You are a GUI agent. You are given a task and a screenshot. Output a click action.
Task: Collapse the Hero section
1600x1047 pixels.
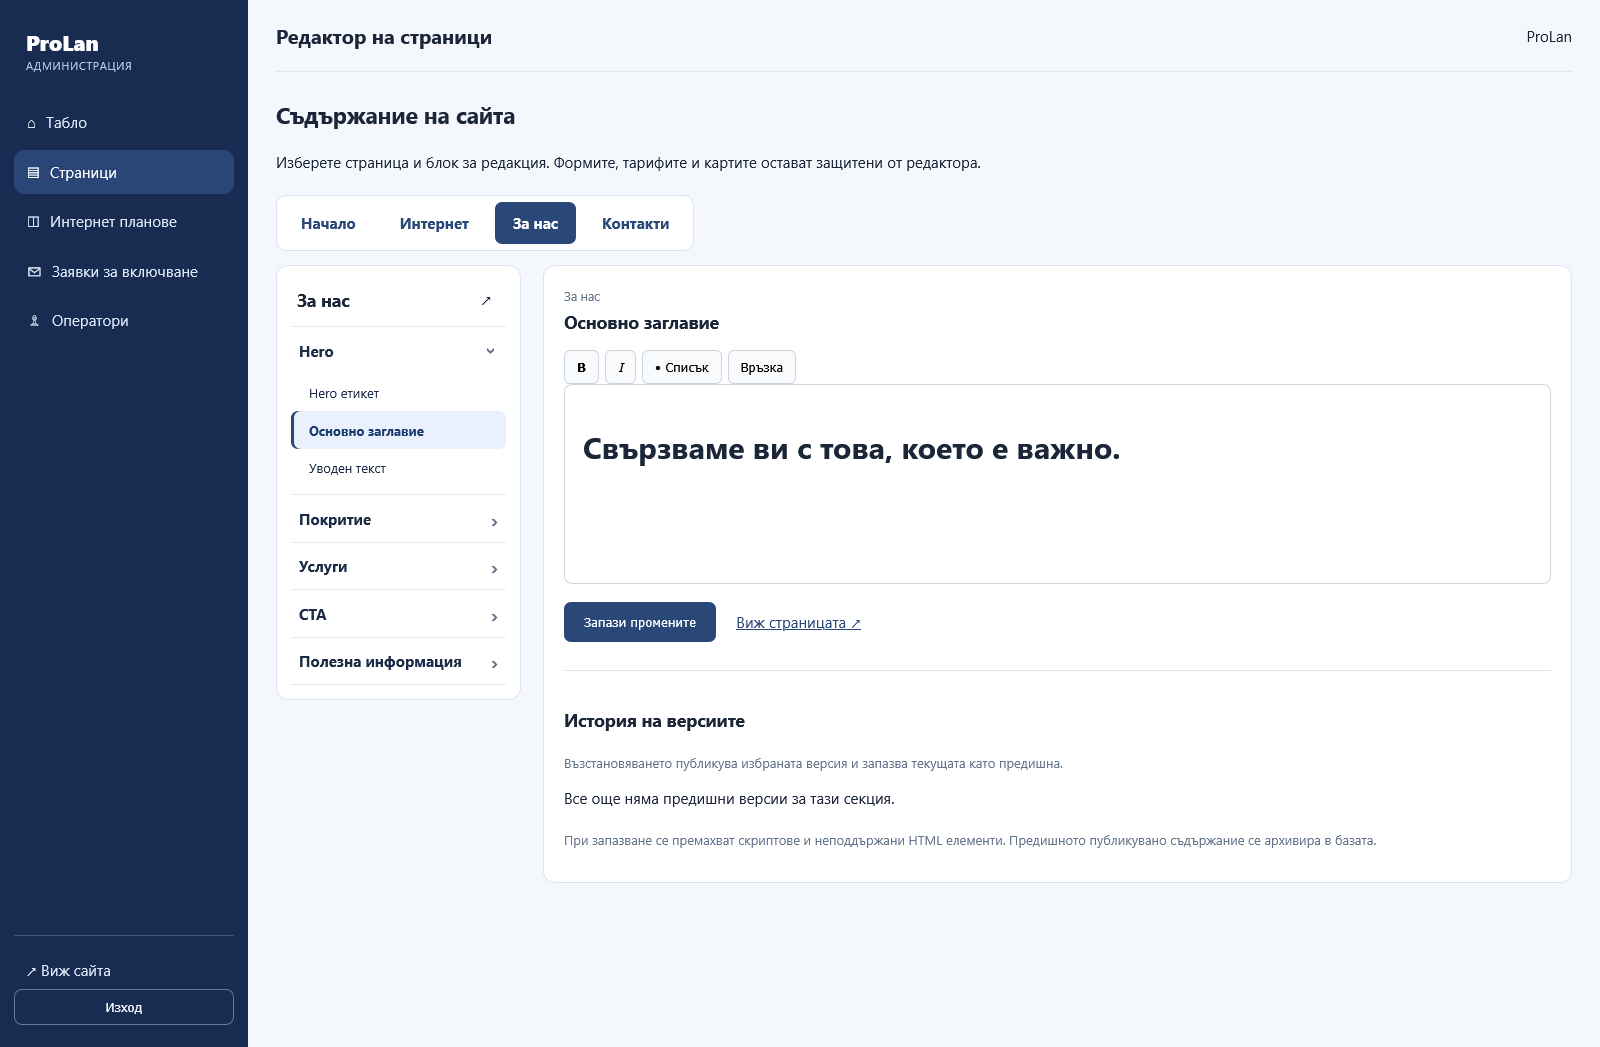point(398,352)
